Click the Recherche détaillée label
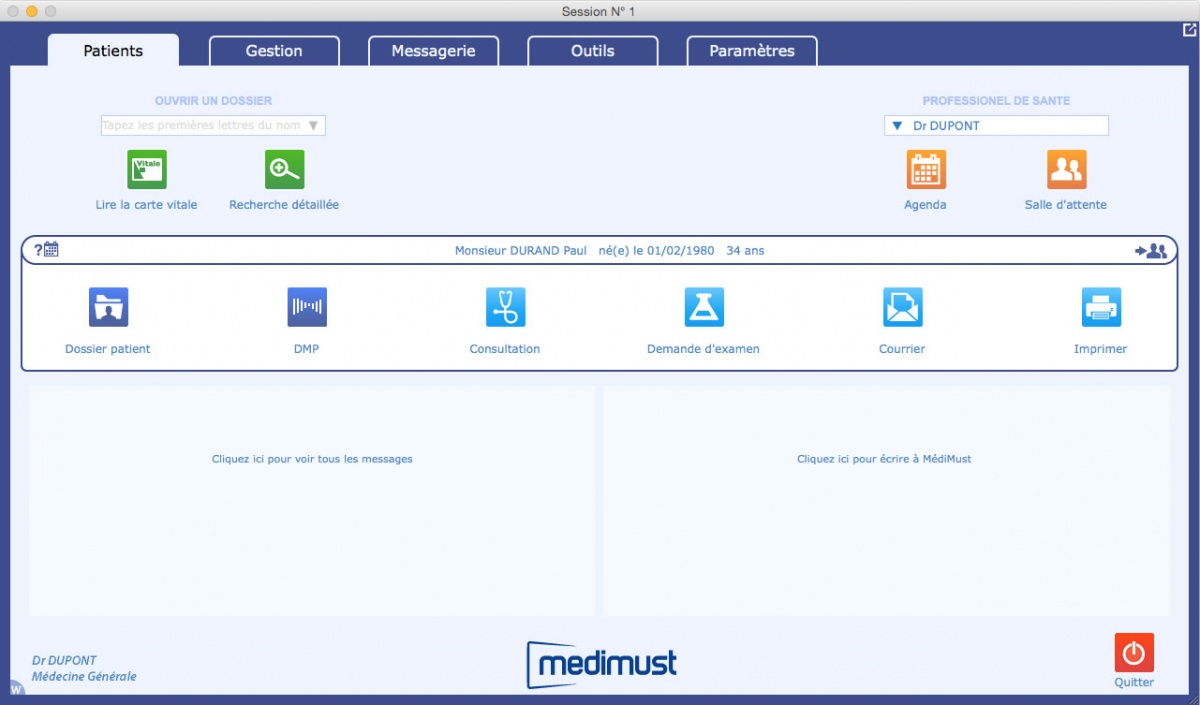Screen dimensions: 1200x705 click(284, 205)
